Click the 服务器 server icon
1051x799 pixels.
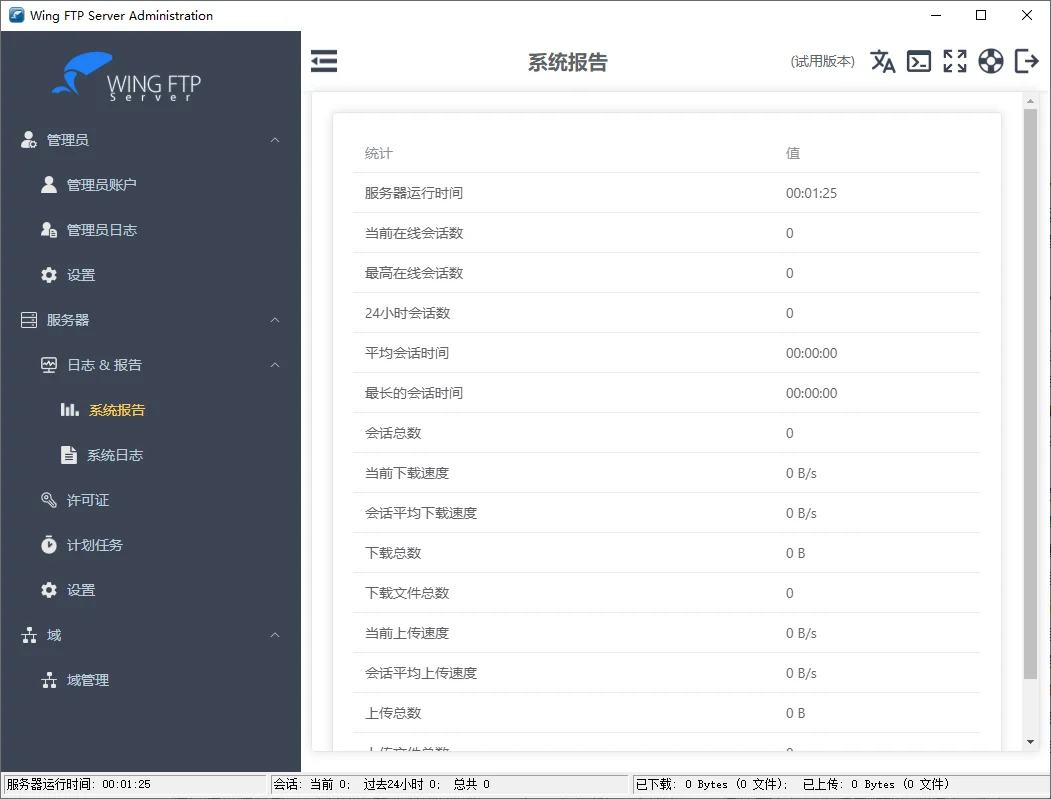click(29, 320)
